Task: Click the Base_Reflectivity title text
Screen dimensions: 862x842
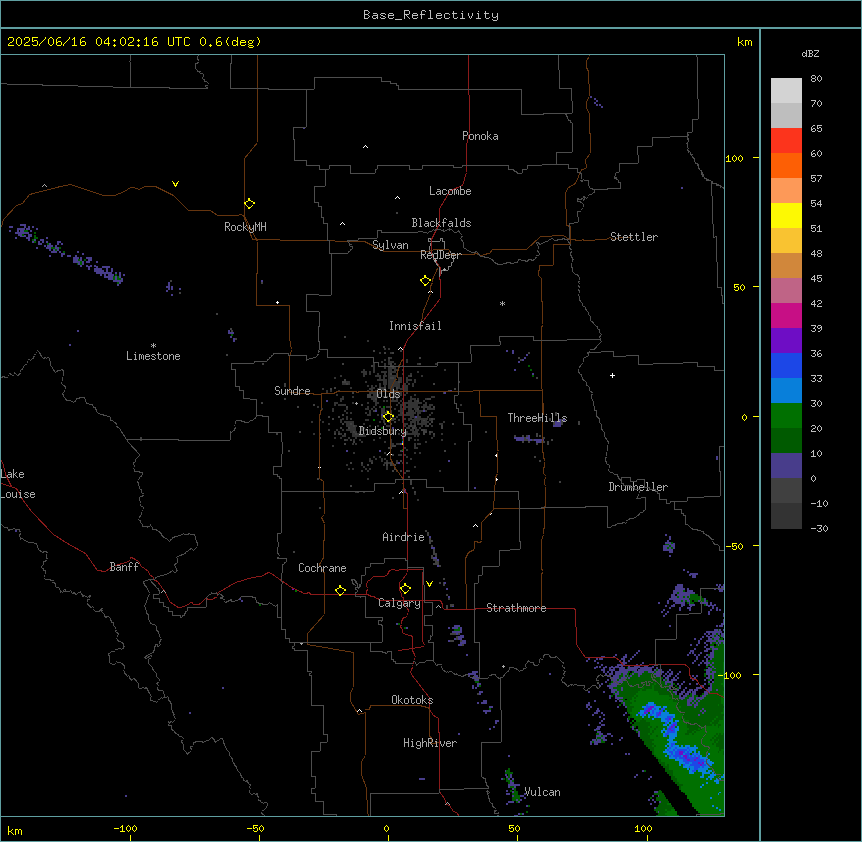Action: pos(431,15)
